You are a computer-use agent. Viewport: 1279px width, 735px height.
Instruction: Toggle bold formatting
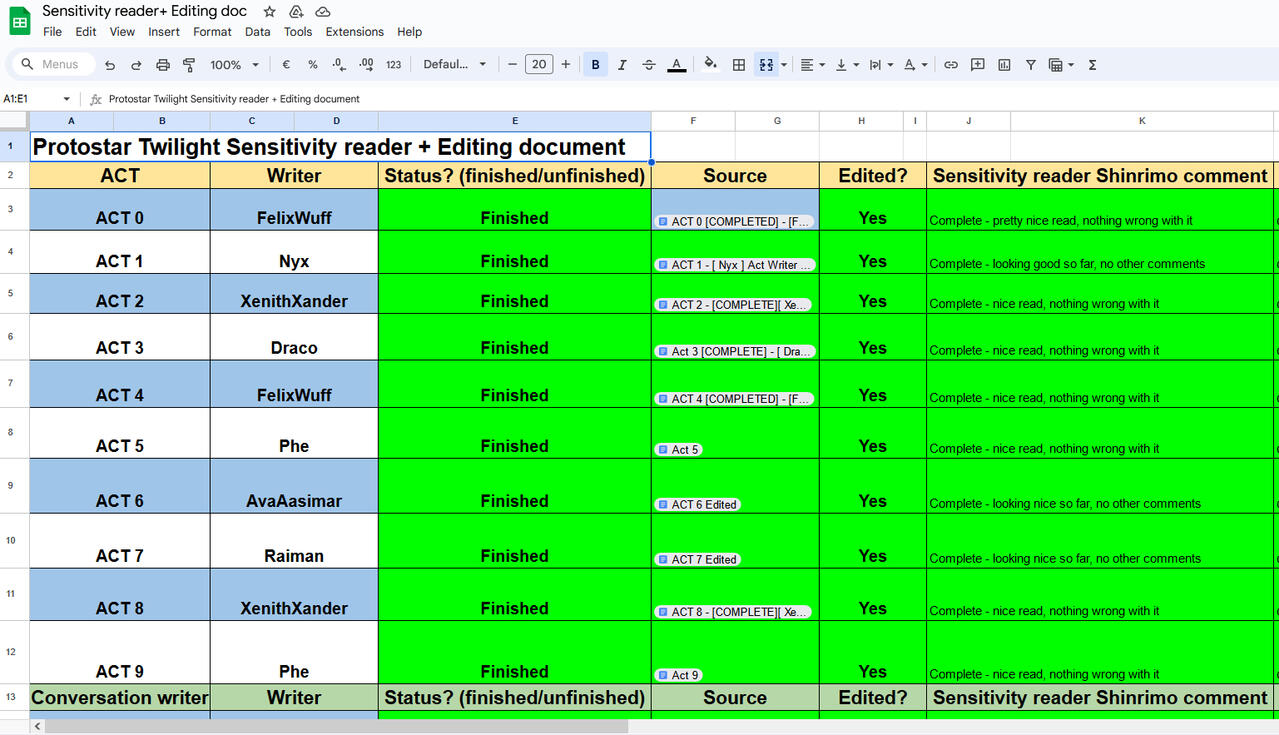click(x=595, y=64)
